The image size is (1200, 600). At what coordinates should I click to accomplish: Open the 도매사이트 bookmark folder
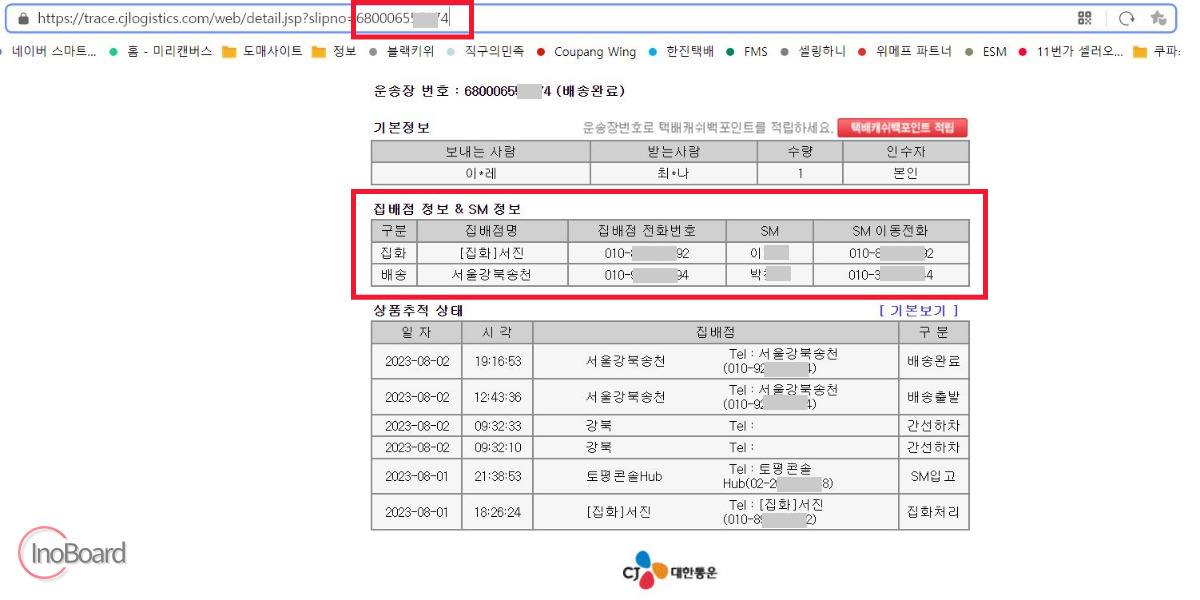pyautogui.click(x=262, y=51)
